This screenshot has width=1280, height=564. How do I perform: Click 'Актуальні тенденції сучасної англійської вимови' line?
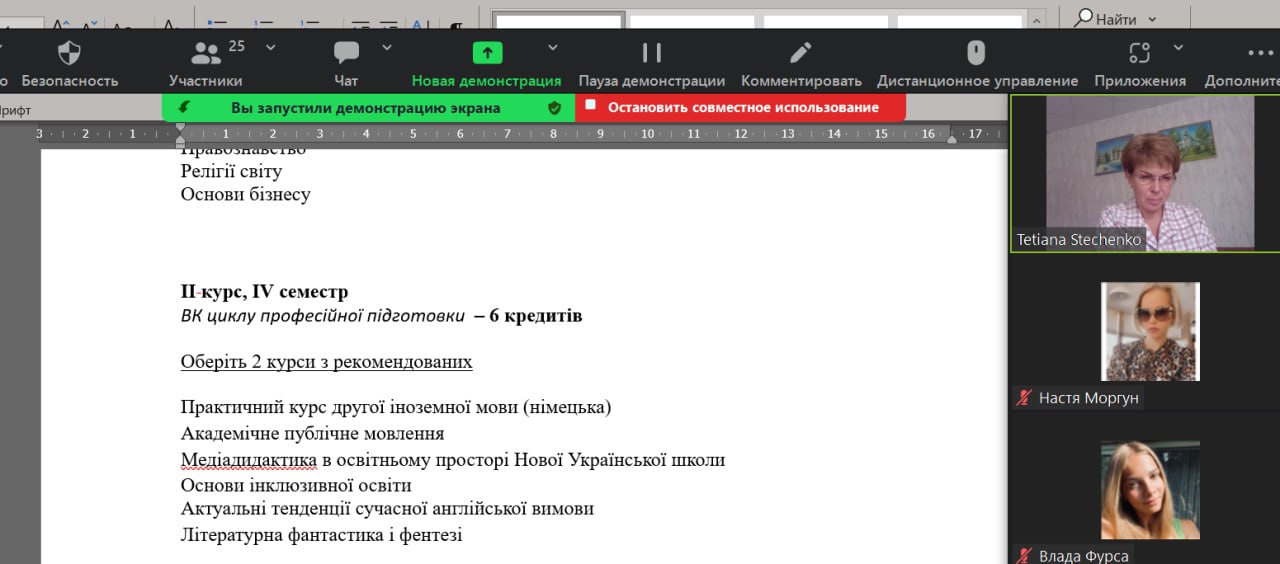387,508
